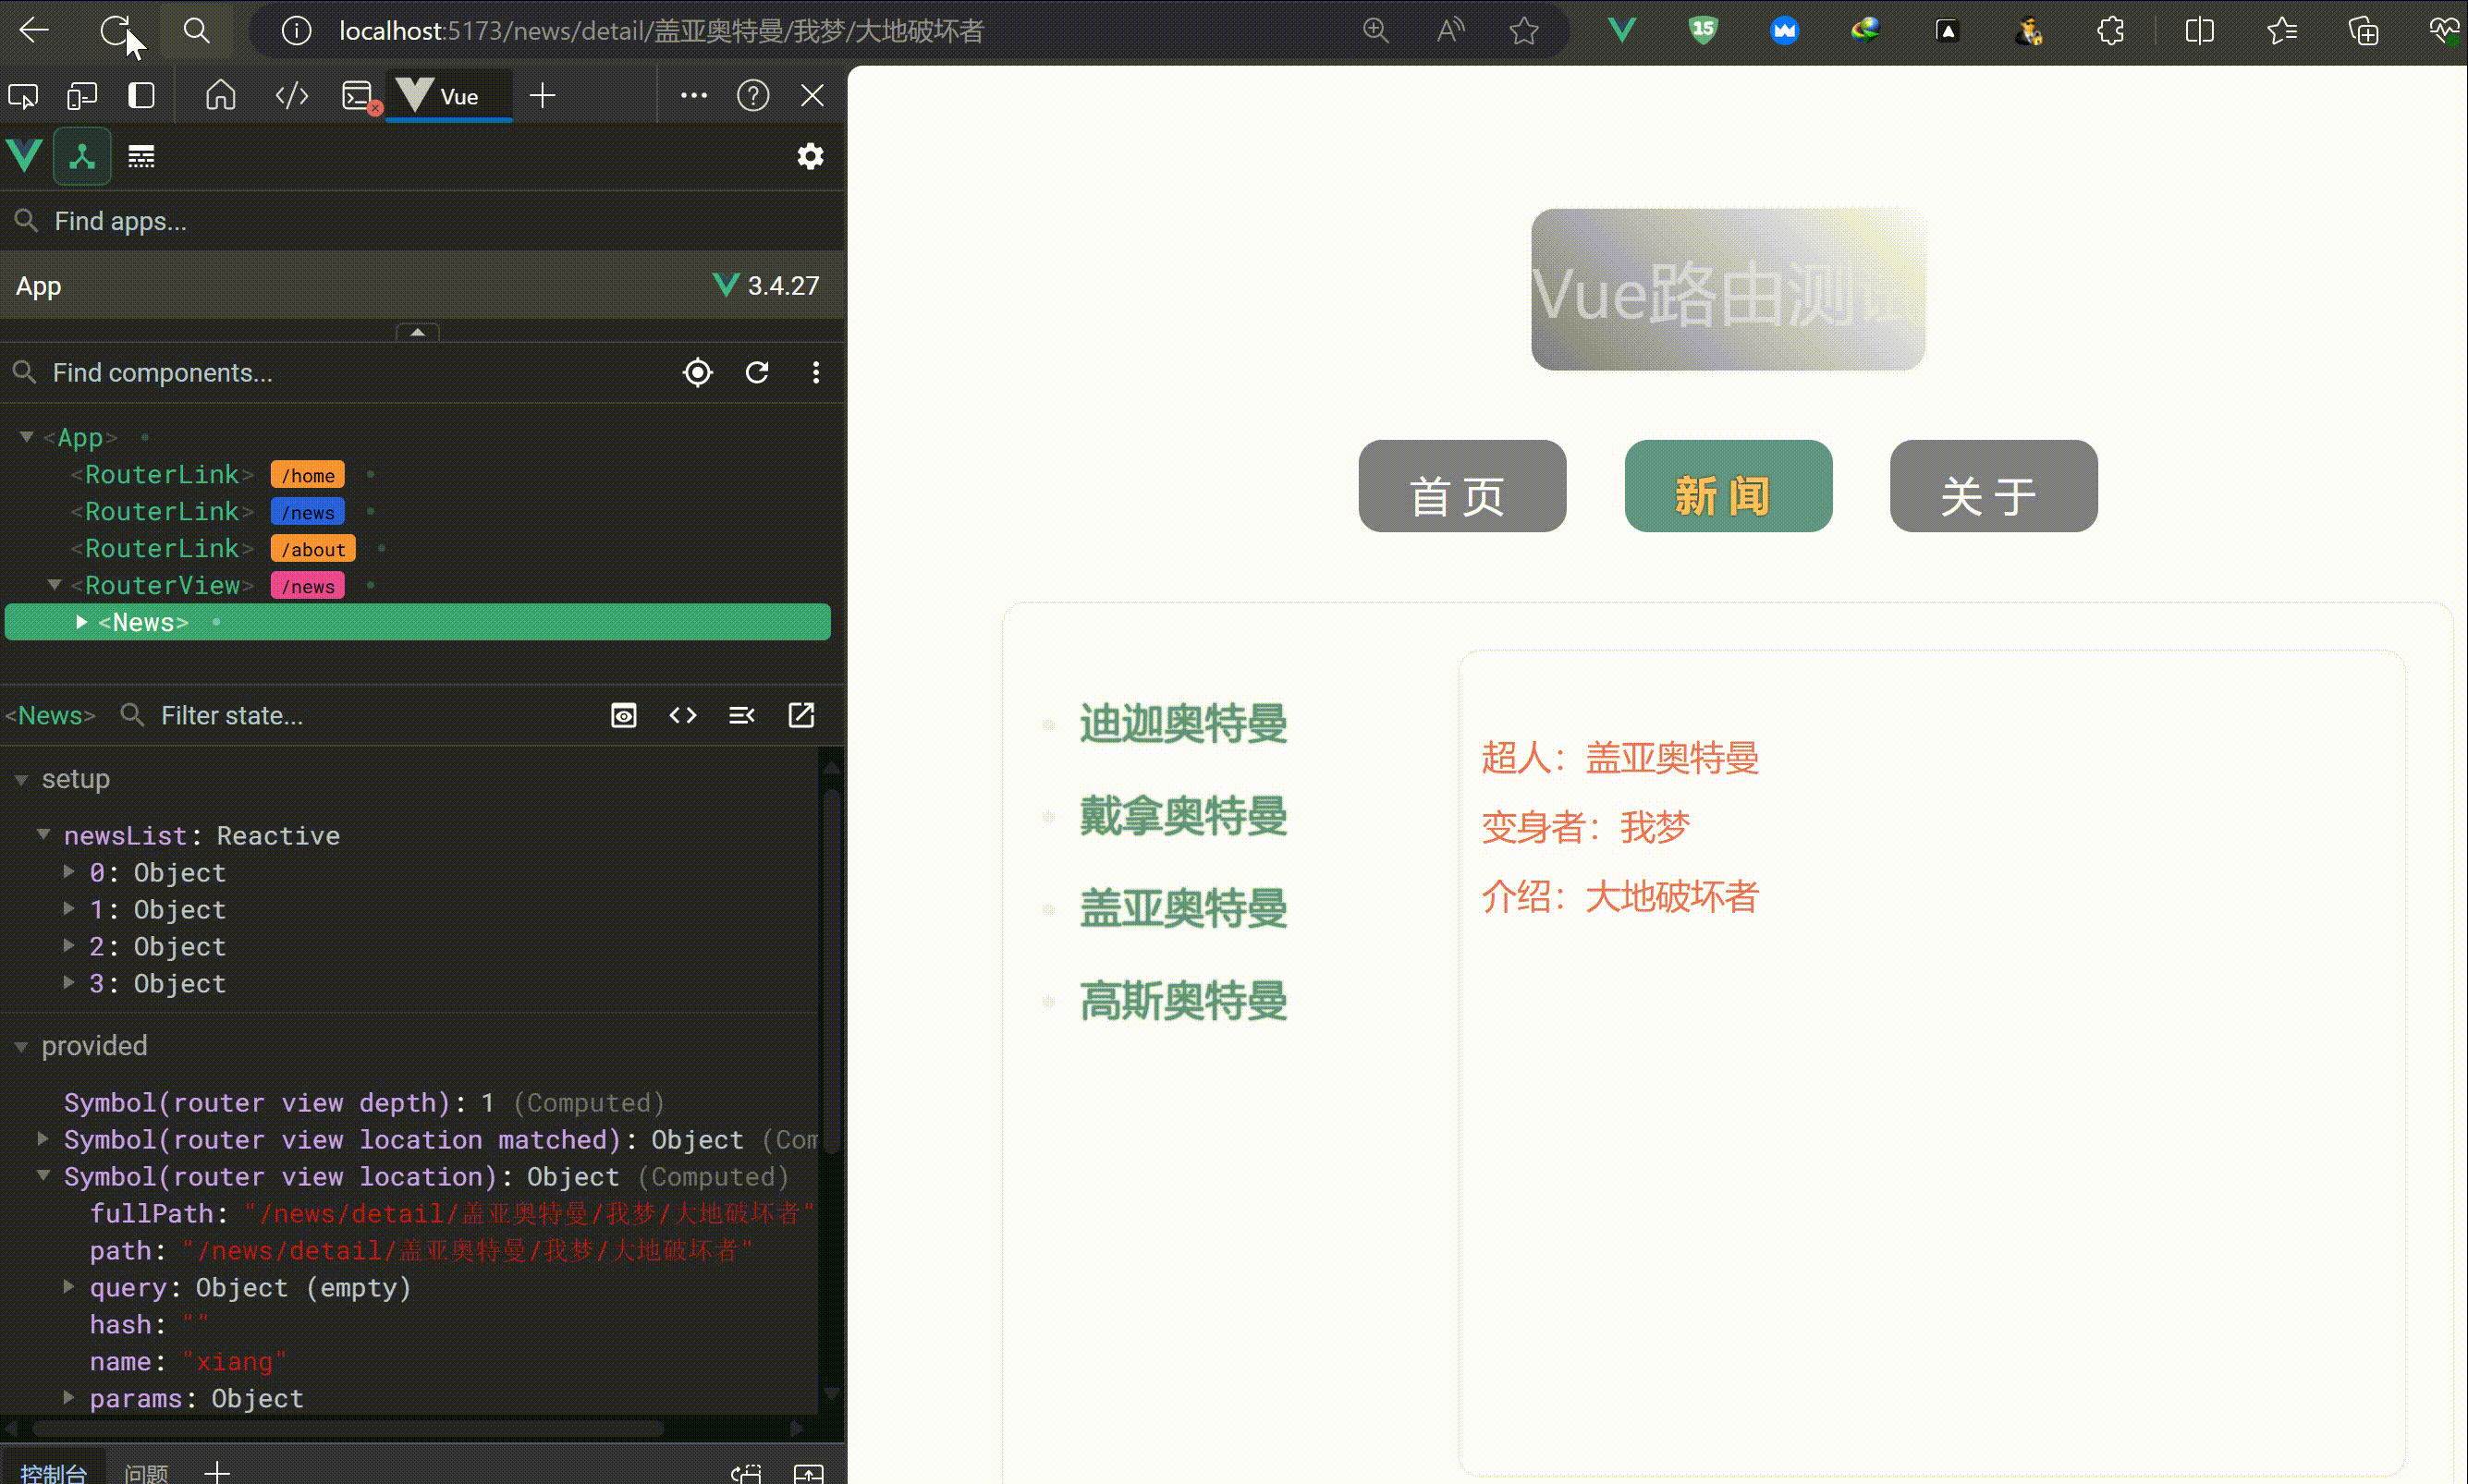Image resolution: width=2468 pixels, height=1484 pixels.
Task: Open Vue devtools browser extension icon
Action: pos(1622,31)
